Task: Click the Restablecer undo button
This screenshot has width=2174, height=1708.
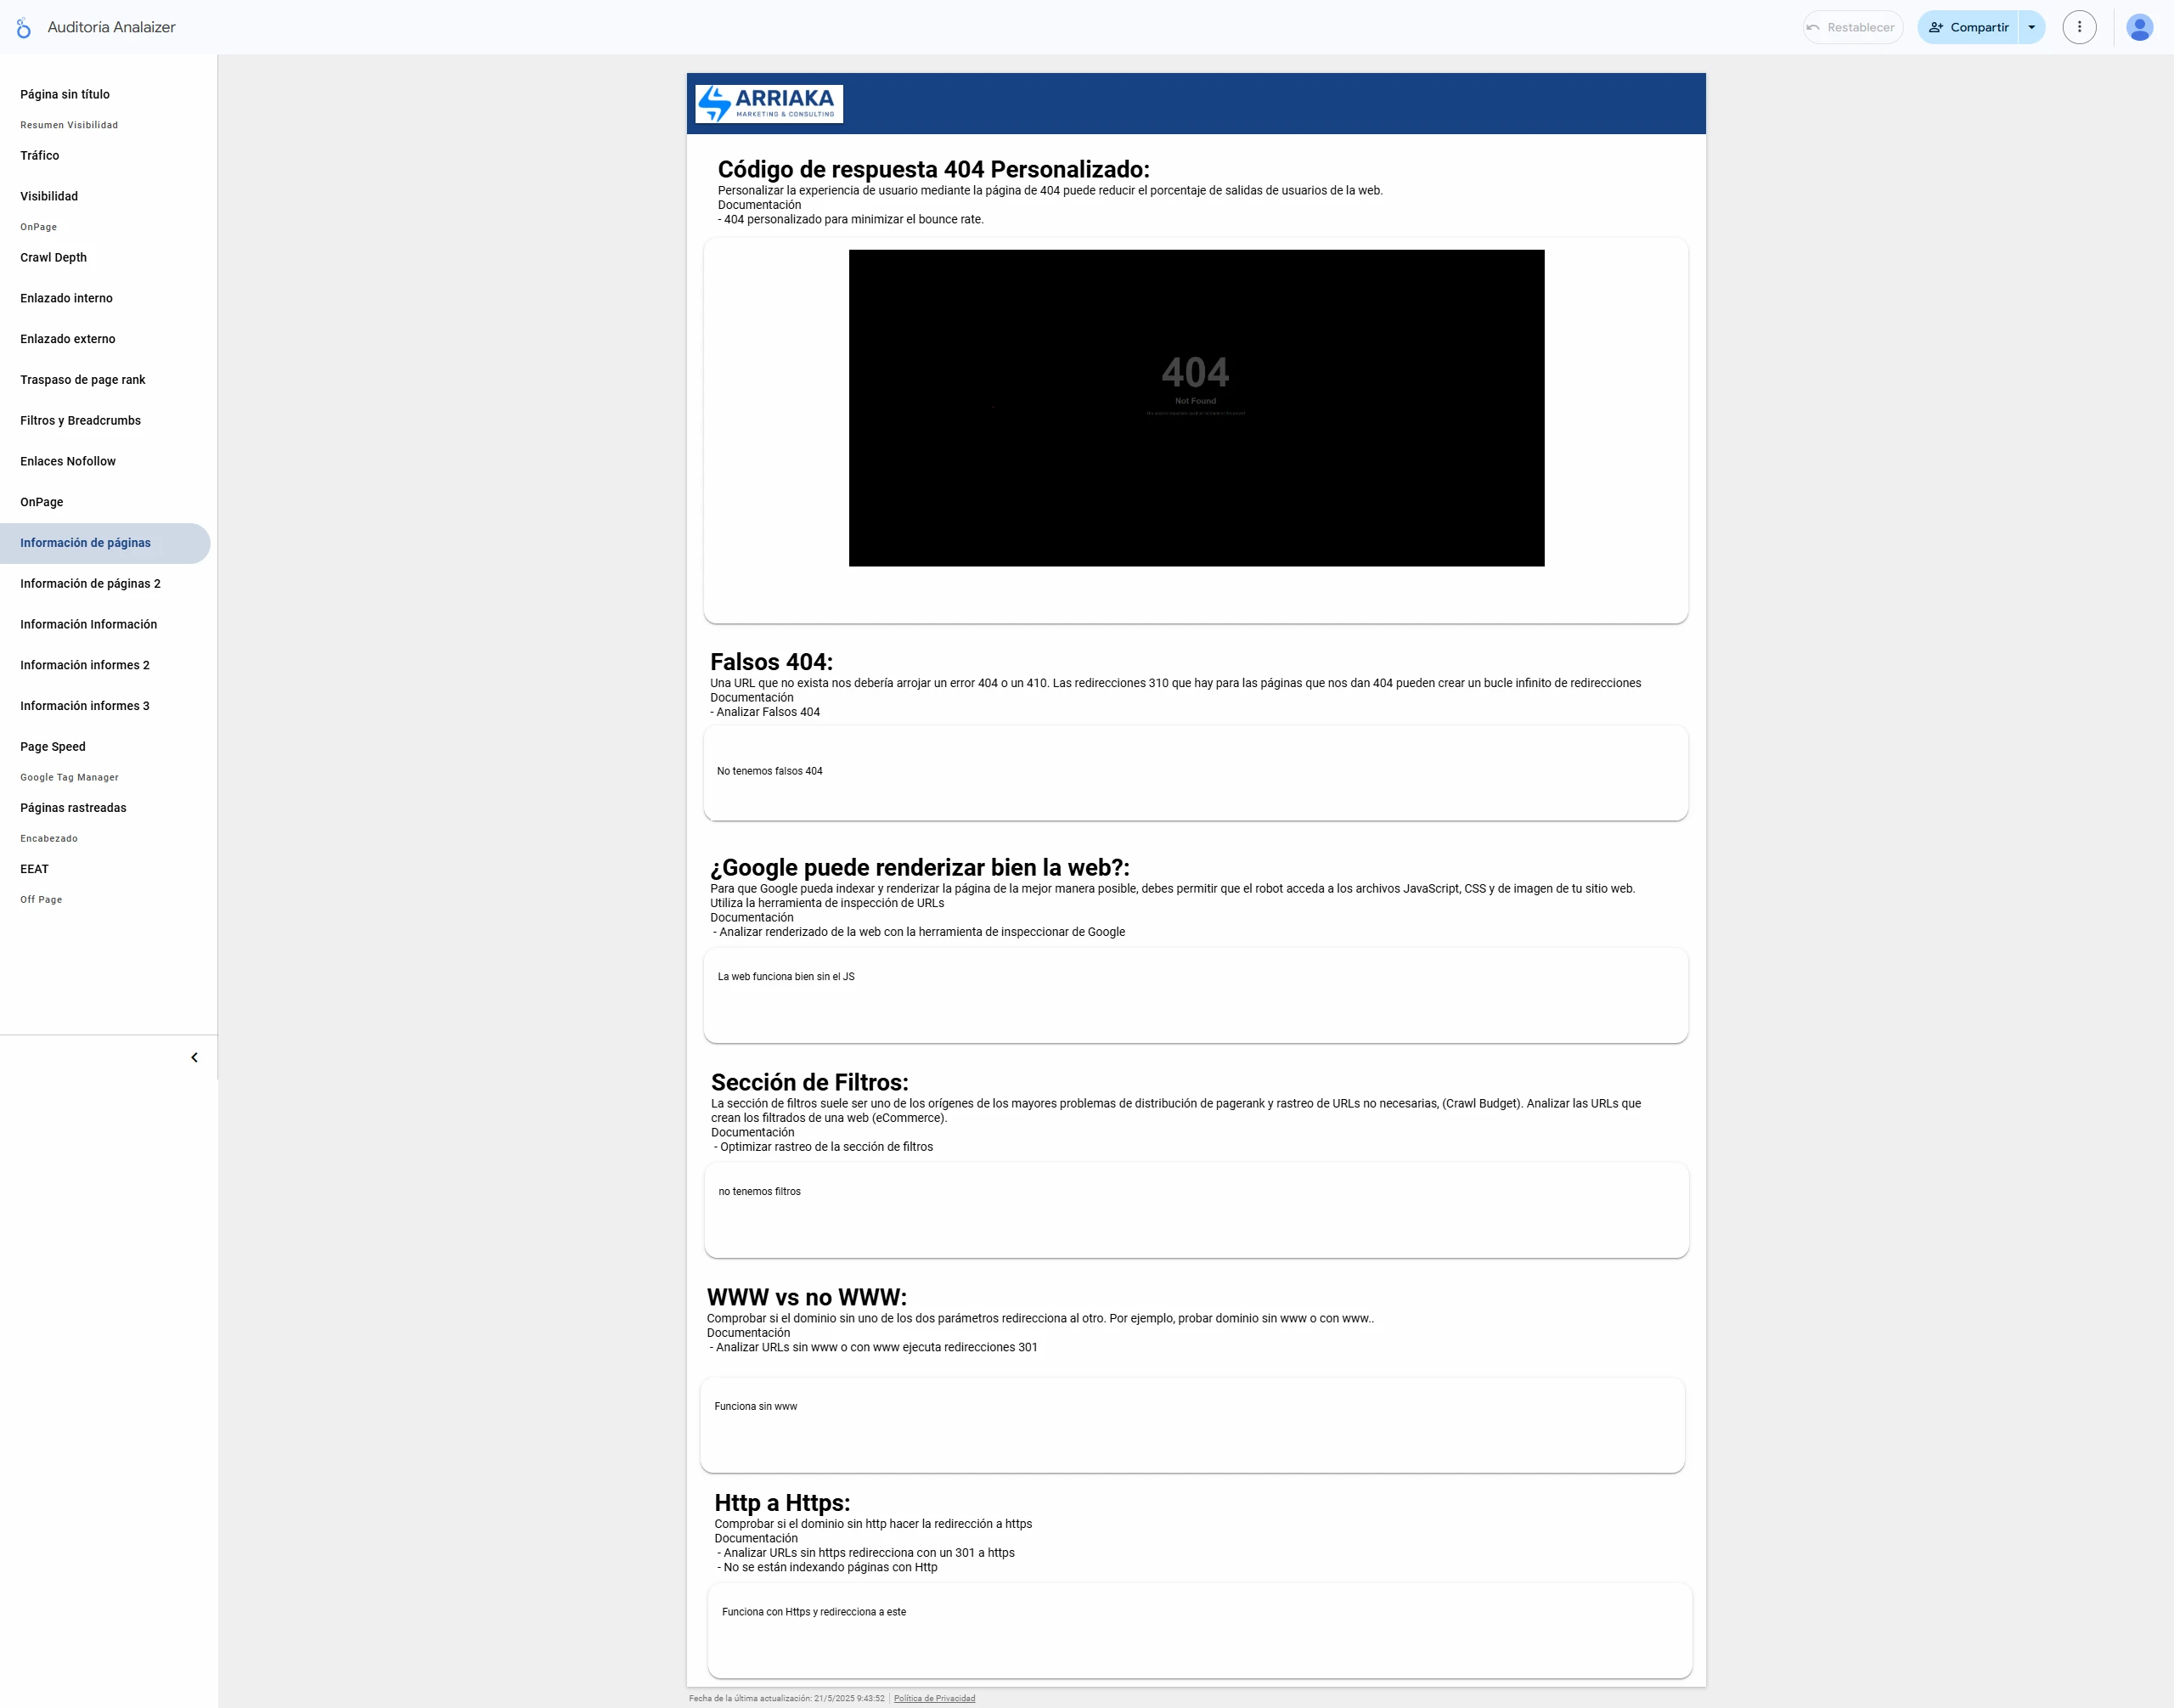Action: tap(1852, 28)
